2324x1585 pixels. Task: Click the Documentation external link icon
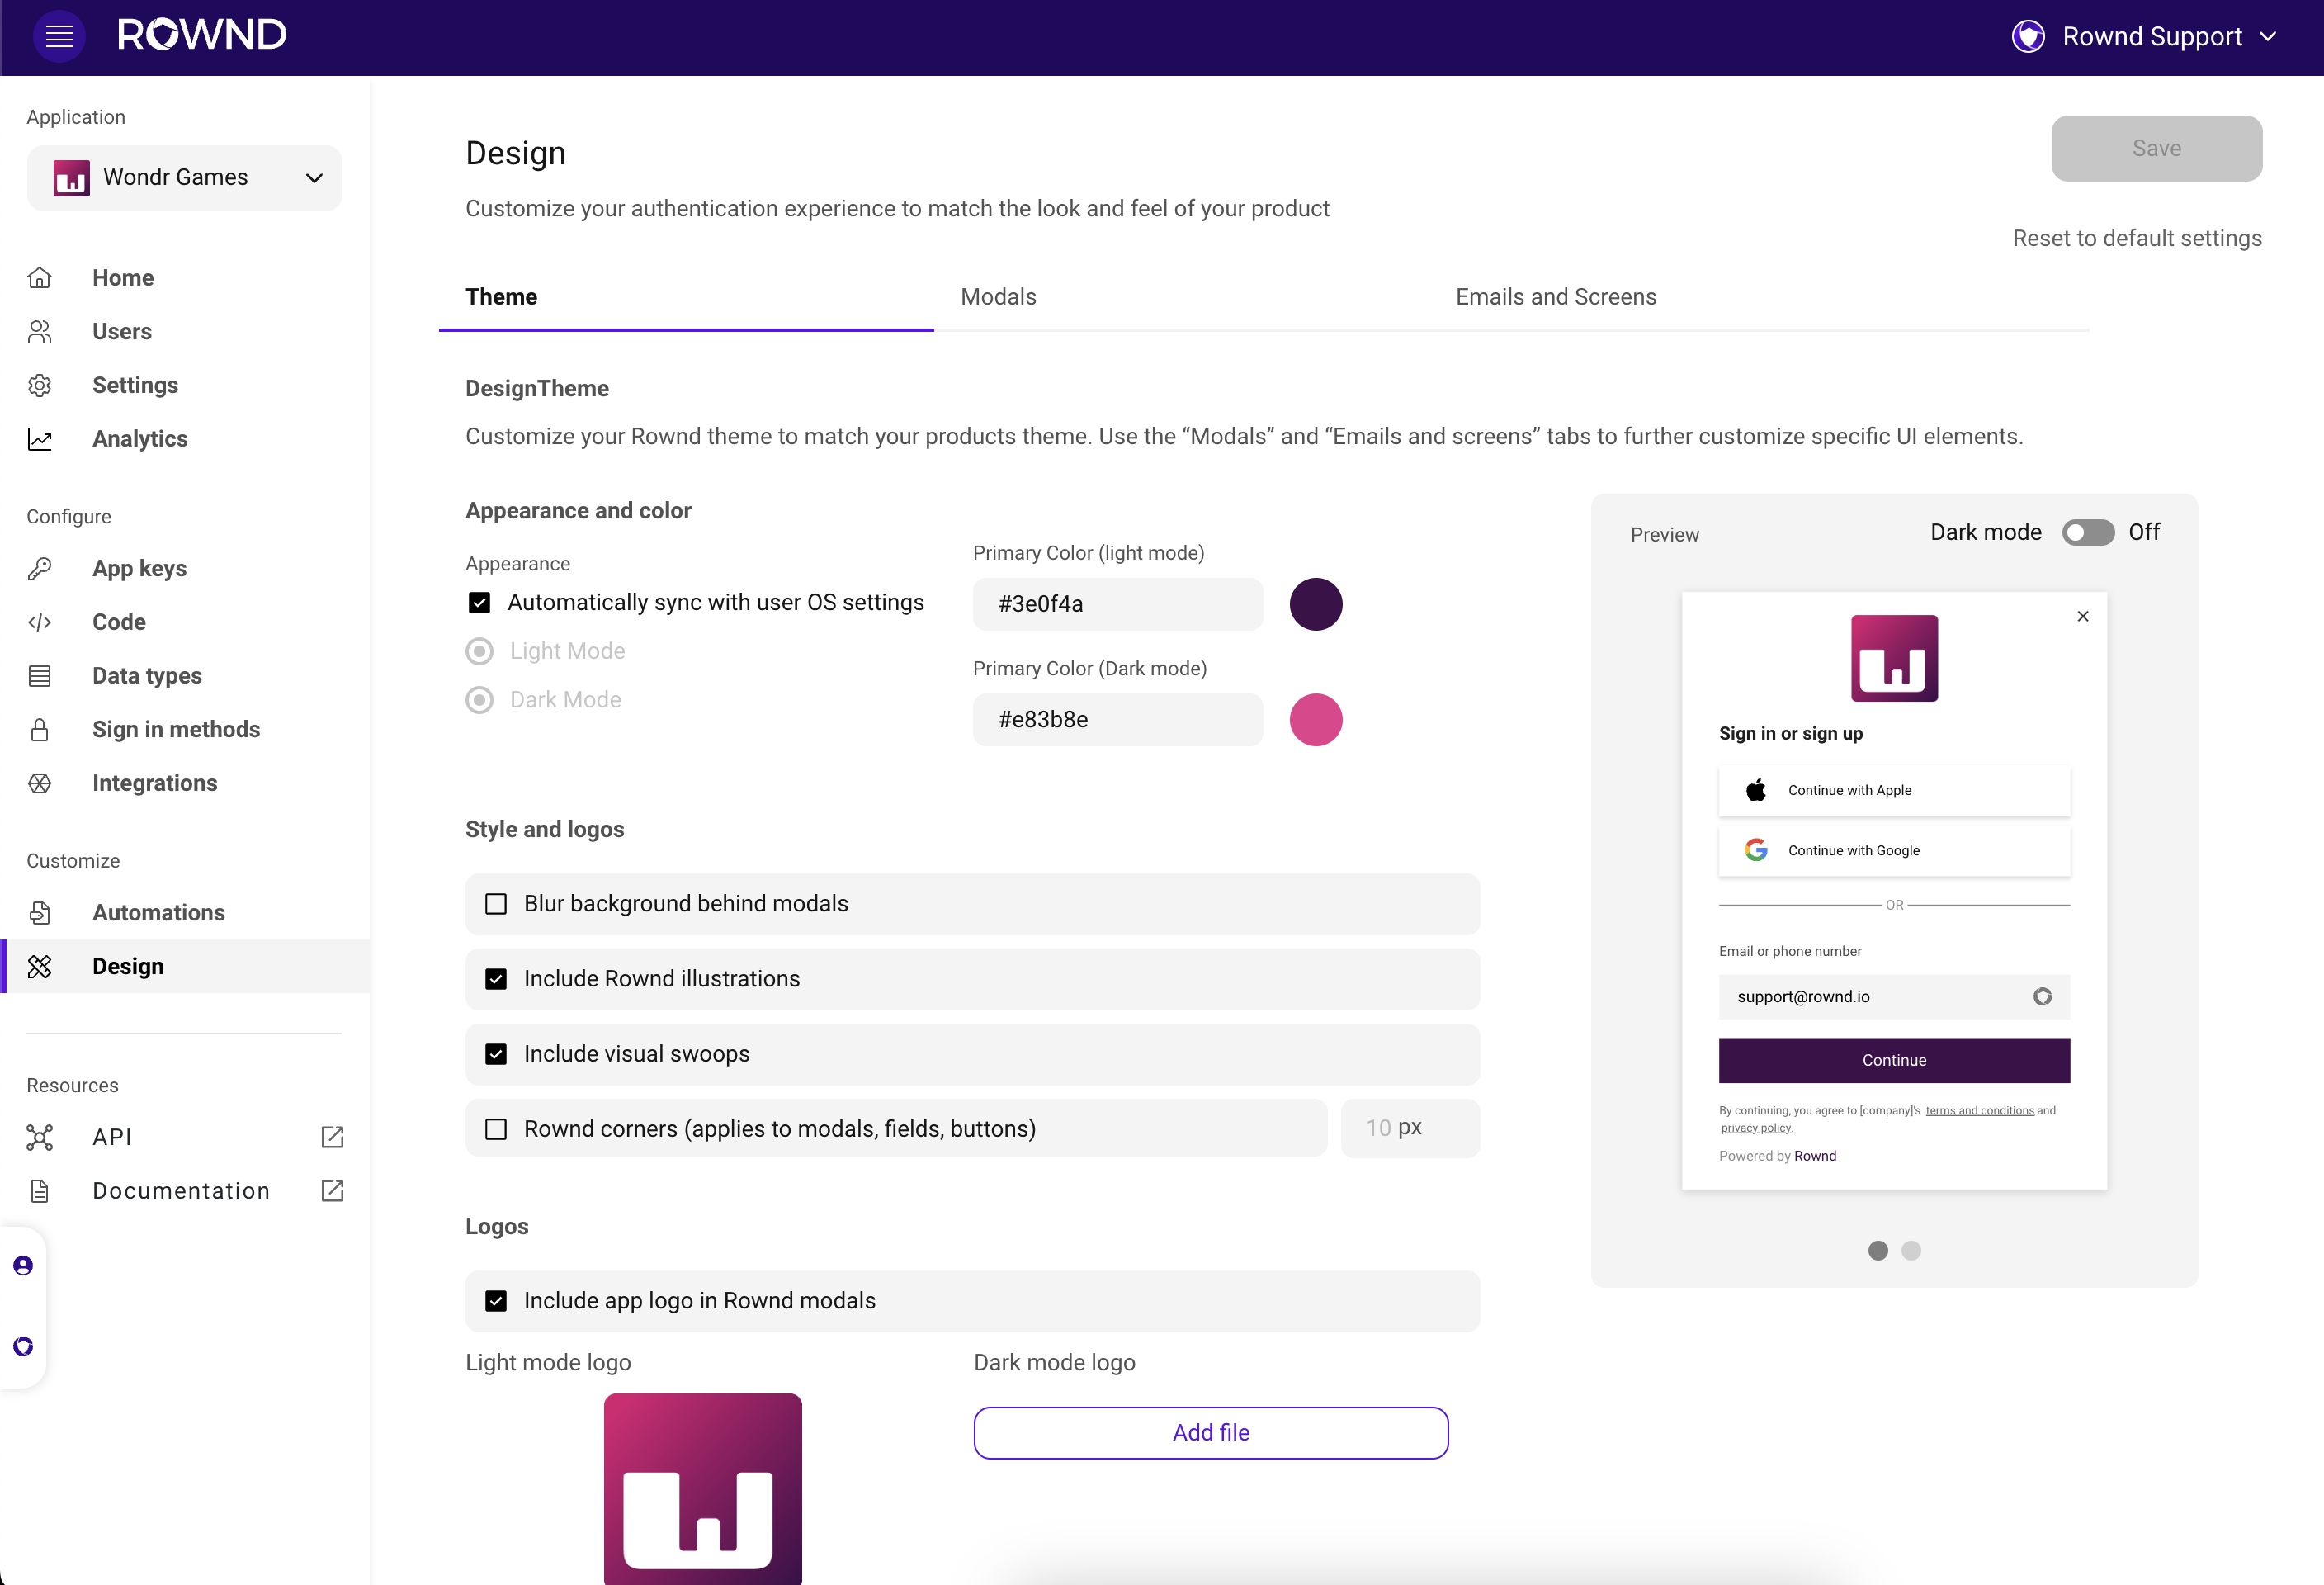tap(331, 1190)
